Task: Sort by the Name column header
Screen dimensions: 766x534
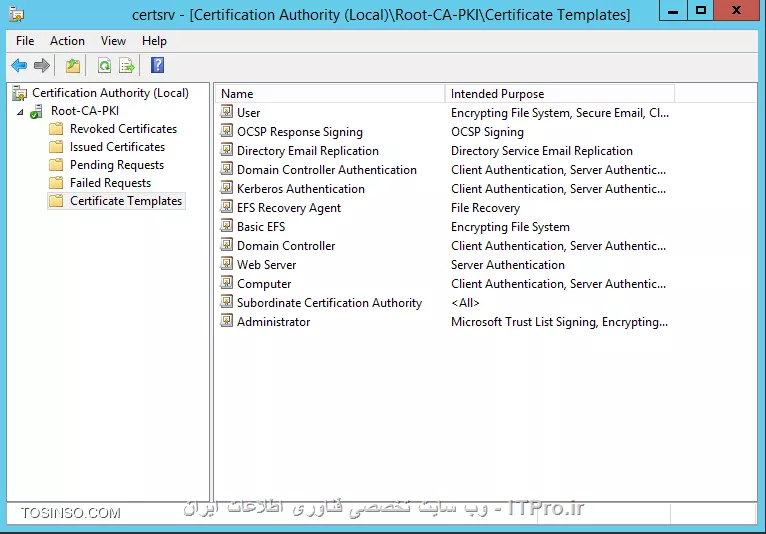Action: pos(330,94)
